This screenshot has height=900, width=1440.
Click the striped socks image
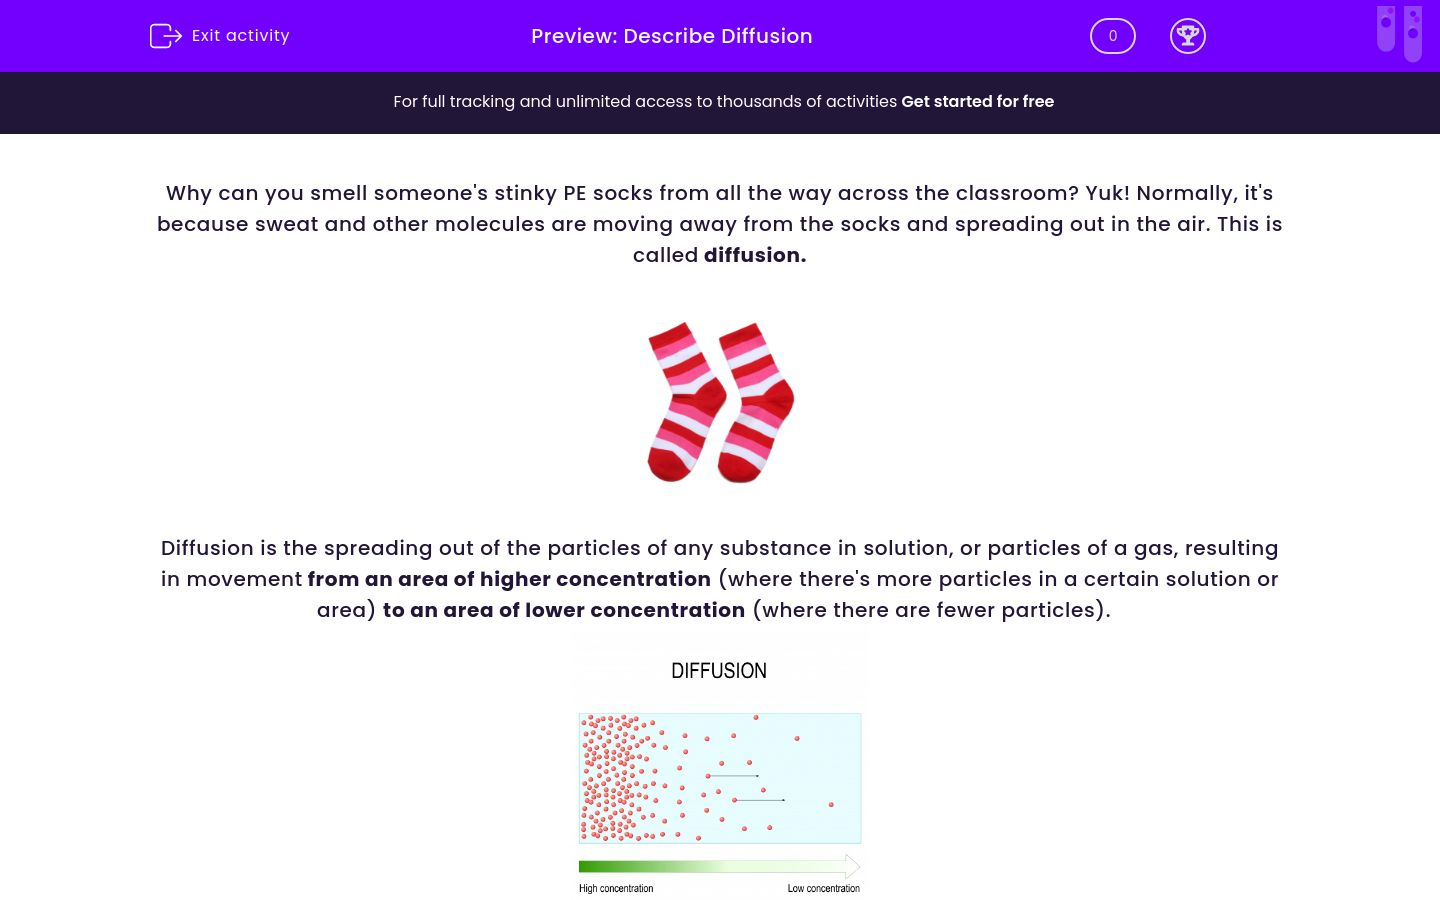click(x=720, y=402)
